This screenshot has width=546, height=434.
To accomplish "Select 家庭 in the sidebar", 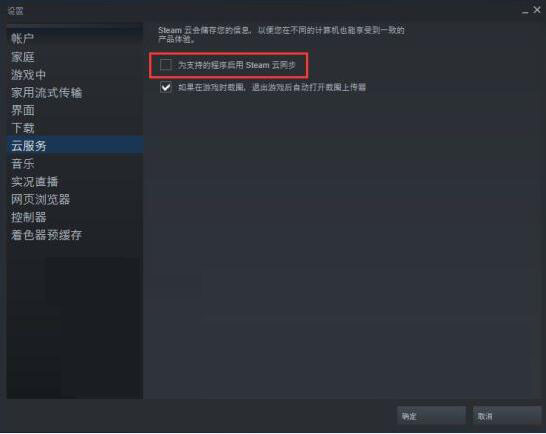I will click(x=22, y=57).
